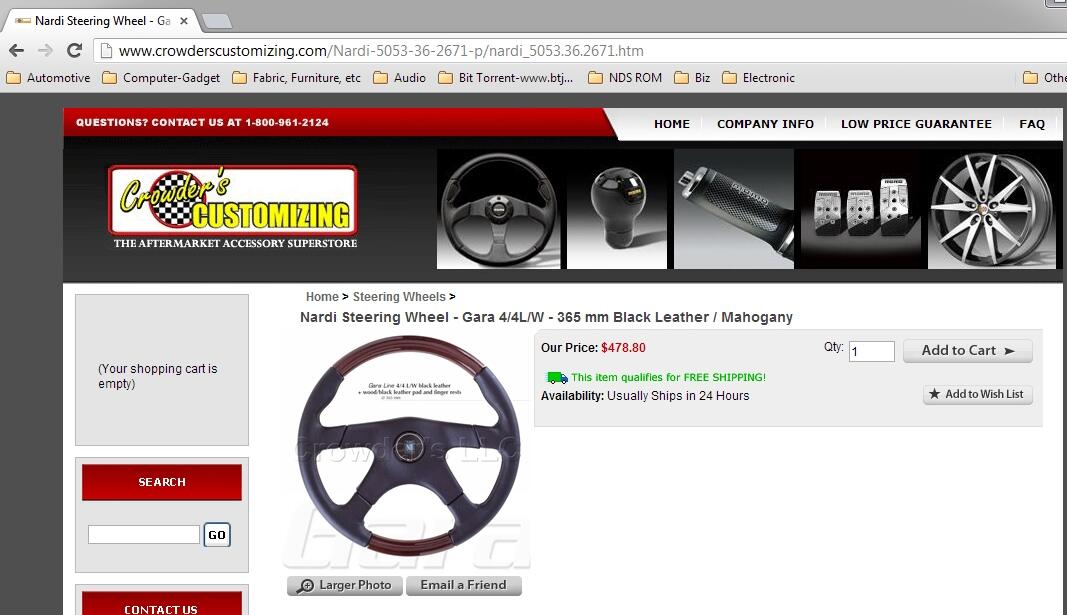Click the CONTACT US sidebar header
Viewport: 1067px width, 615px height.
point(162,604)
